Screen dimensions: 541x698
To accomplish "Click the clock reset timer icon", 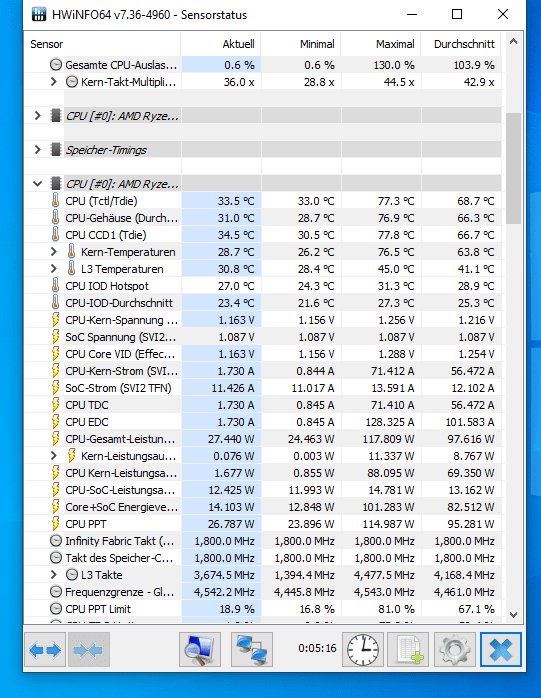I will 363,650.
